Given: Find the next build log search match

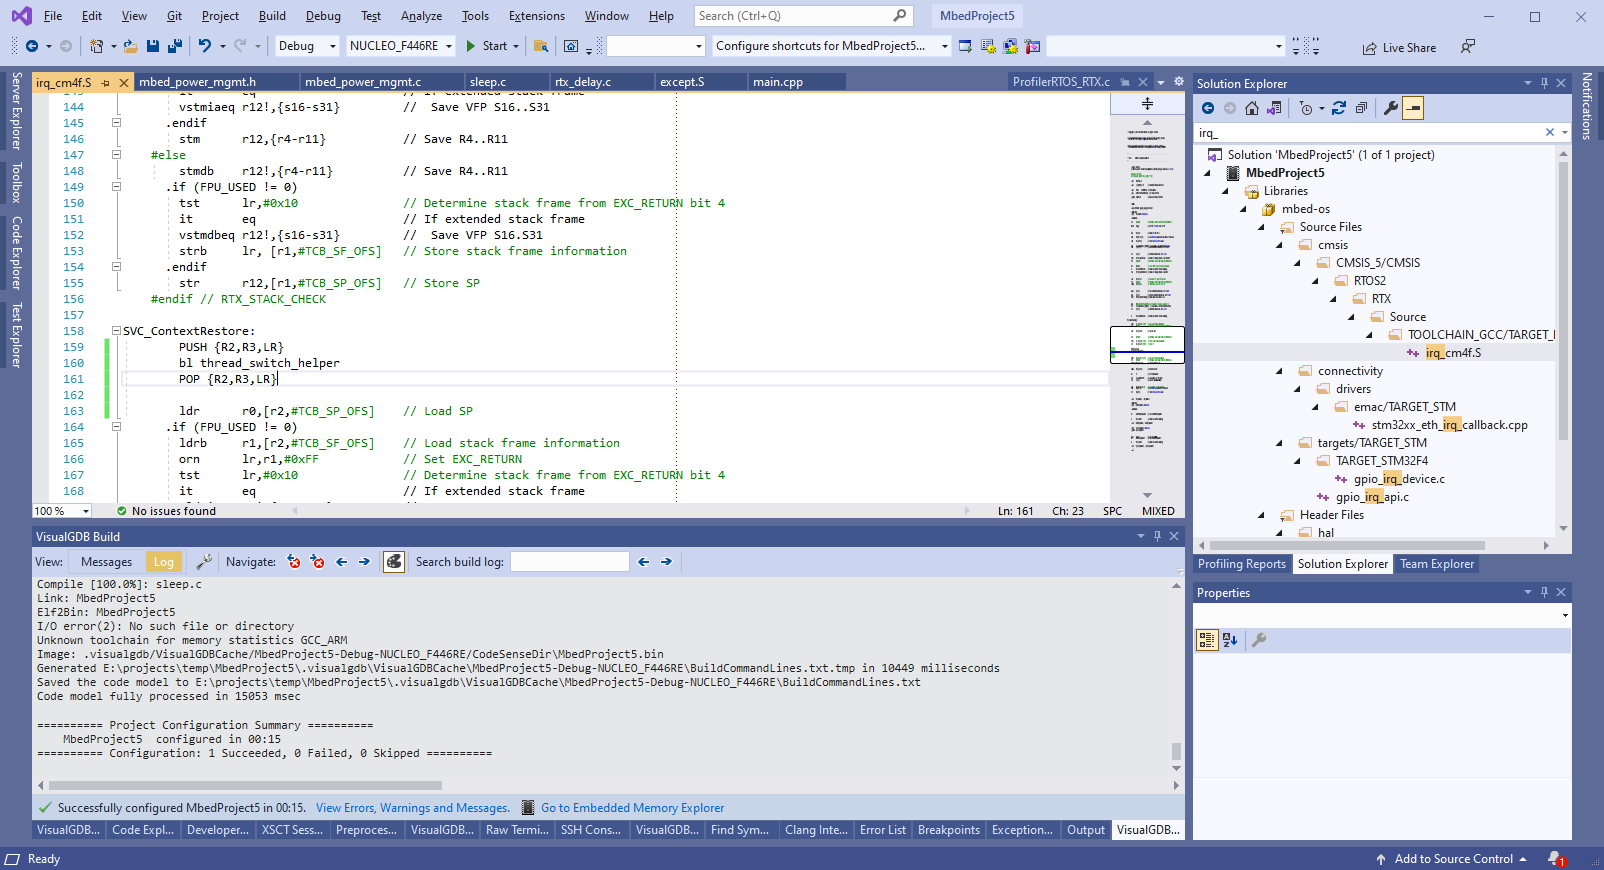Looking at the screenshot, I should (666, 562).
